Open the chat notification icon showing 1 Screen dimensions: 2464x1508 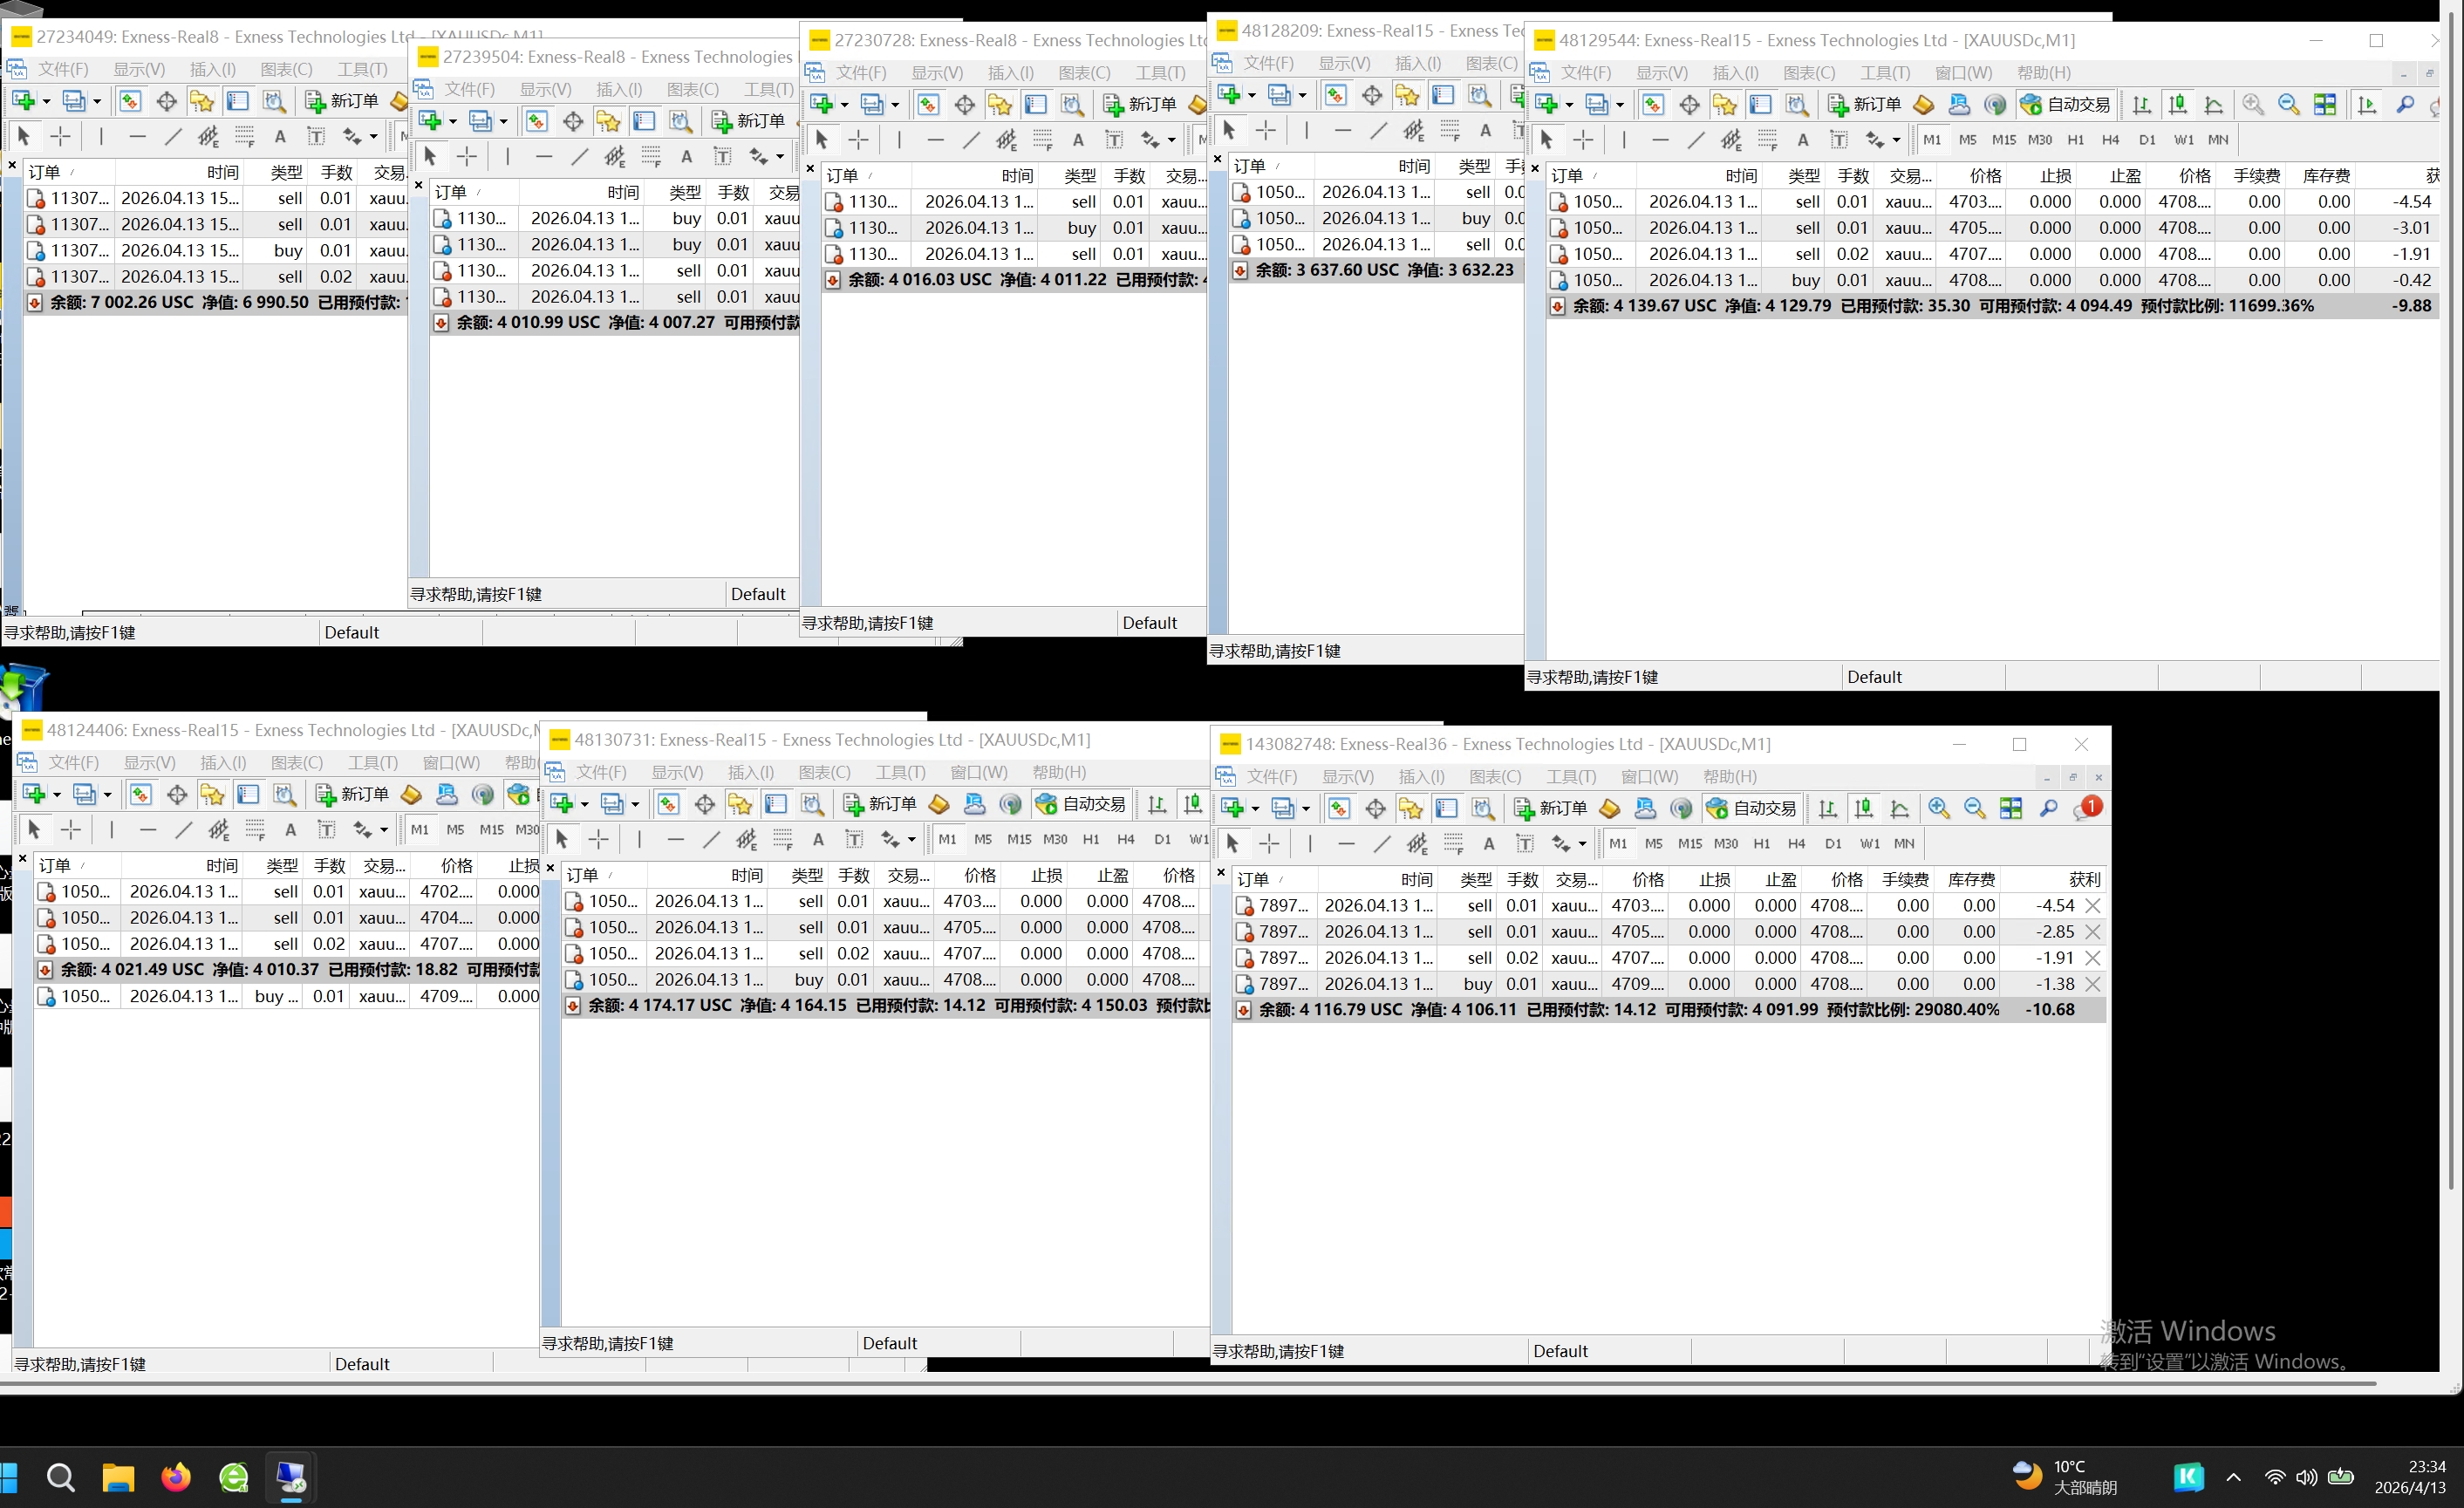pyautogui.click(x=2087, y=808)
